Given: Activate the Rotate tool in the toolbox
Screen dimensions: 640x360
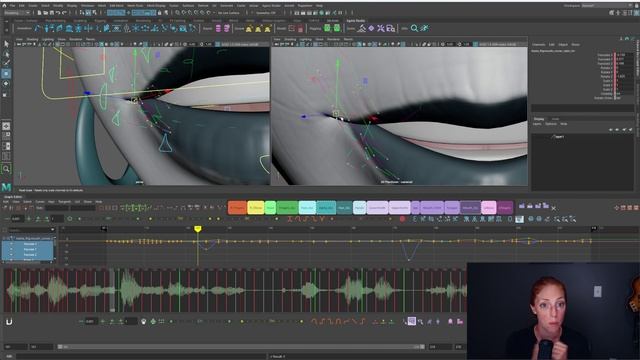Looking at the screenshot, I should 6,84.
